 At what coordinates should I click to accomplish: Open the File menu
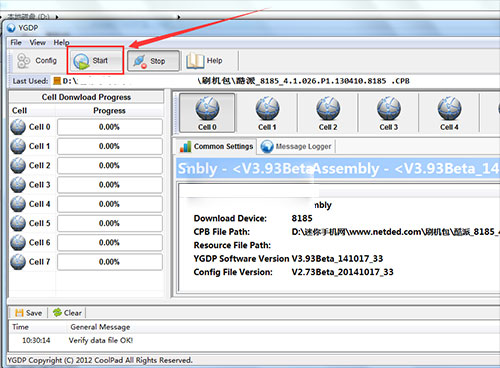16,42
